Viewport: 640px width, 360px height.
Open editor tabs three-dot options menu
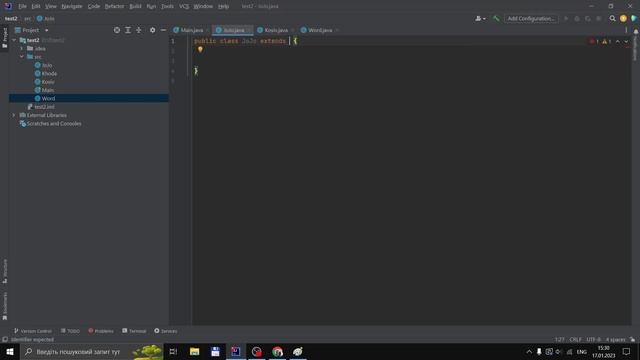(626, 30)
